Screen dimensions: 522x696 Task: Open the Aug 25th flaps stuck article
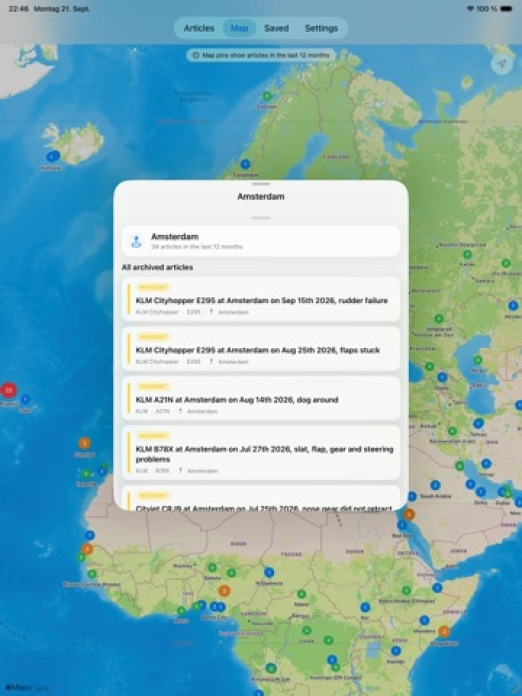click(261, 349)
